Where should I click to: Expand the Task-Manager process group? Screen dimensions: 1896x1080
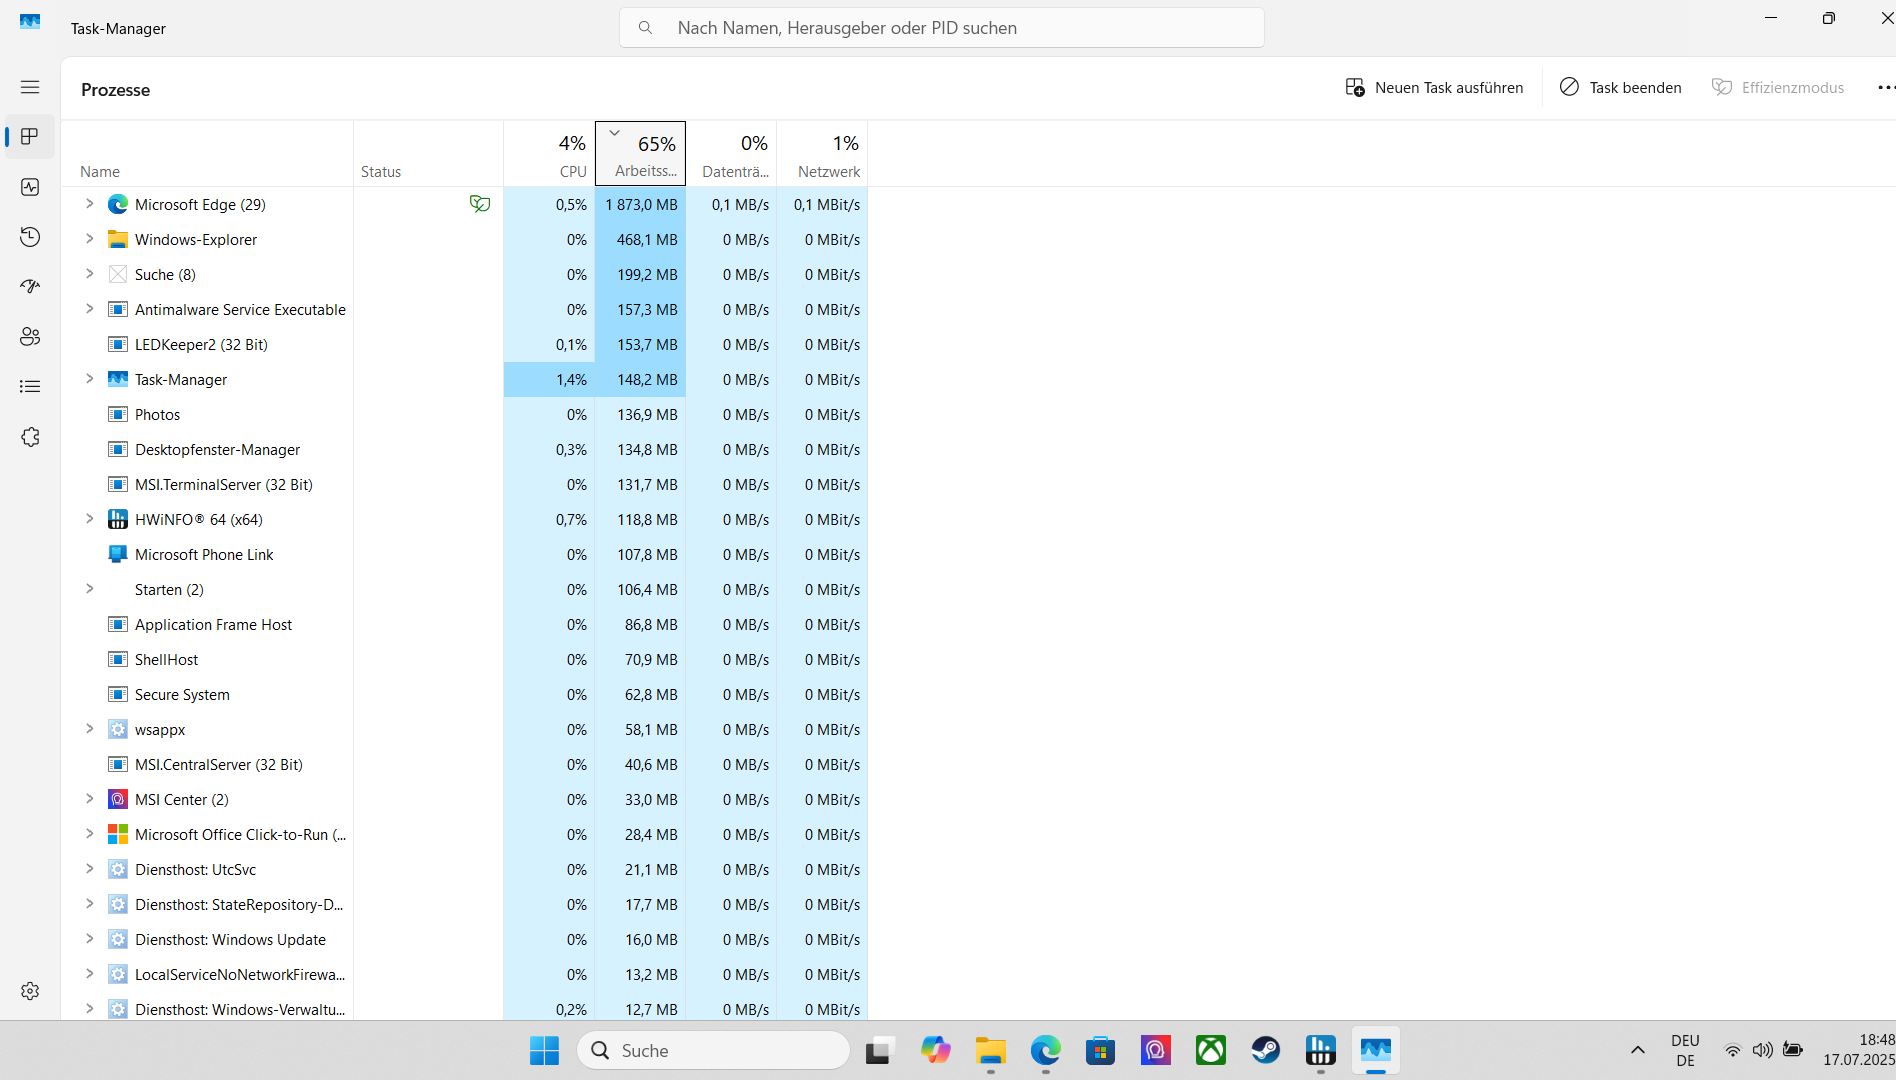coord(89,379)
